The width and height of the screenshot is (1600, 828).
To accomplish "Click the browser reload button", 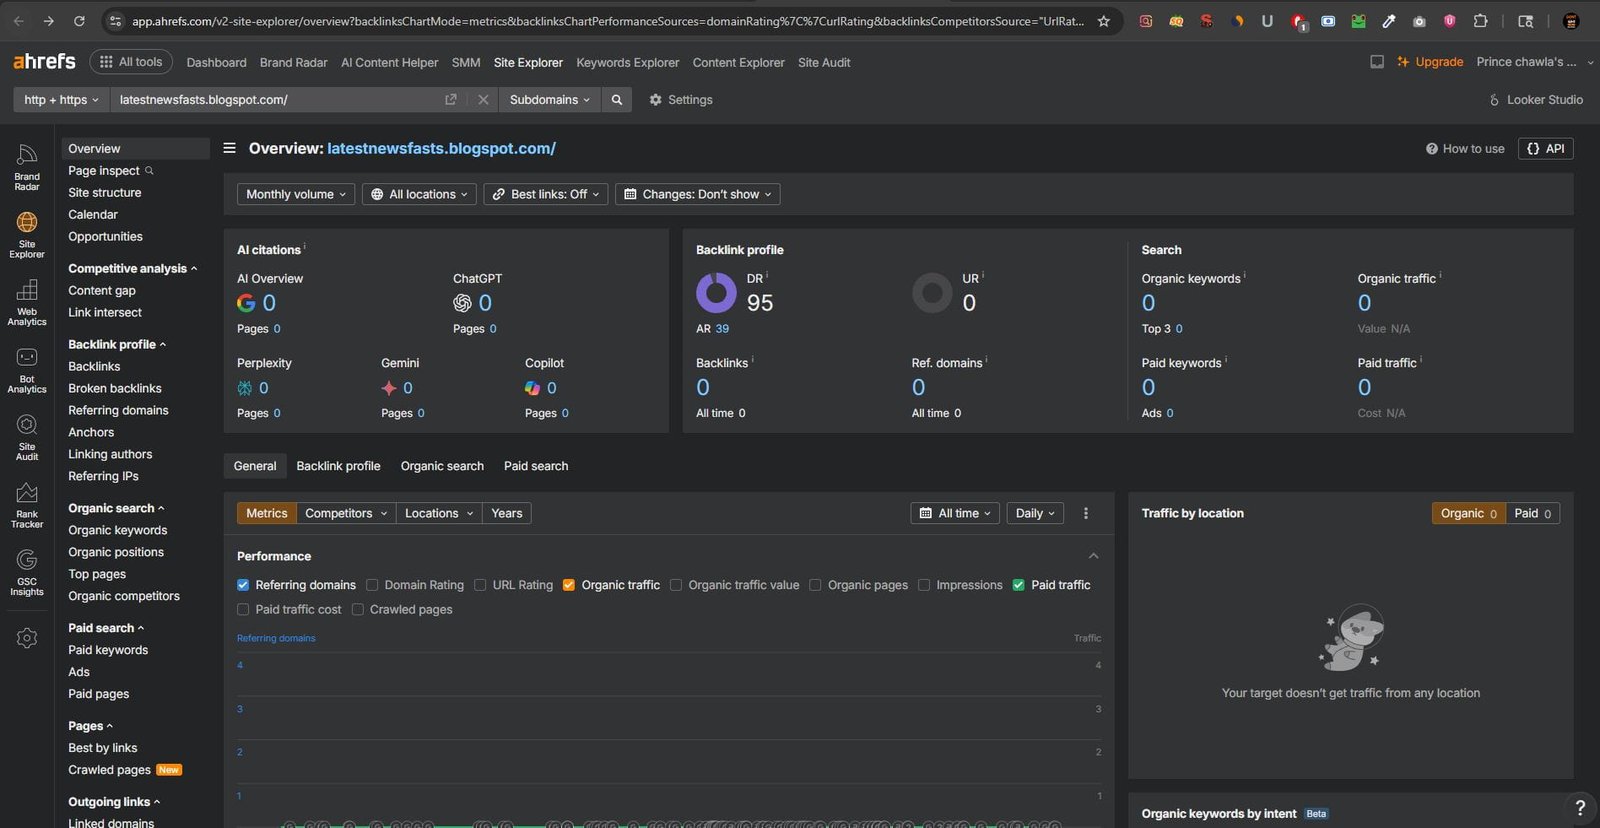I will 79,21.
